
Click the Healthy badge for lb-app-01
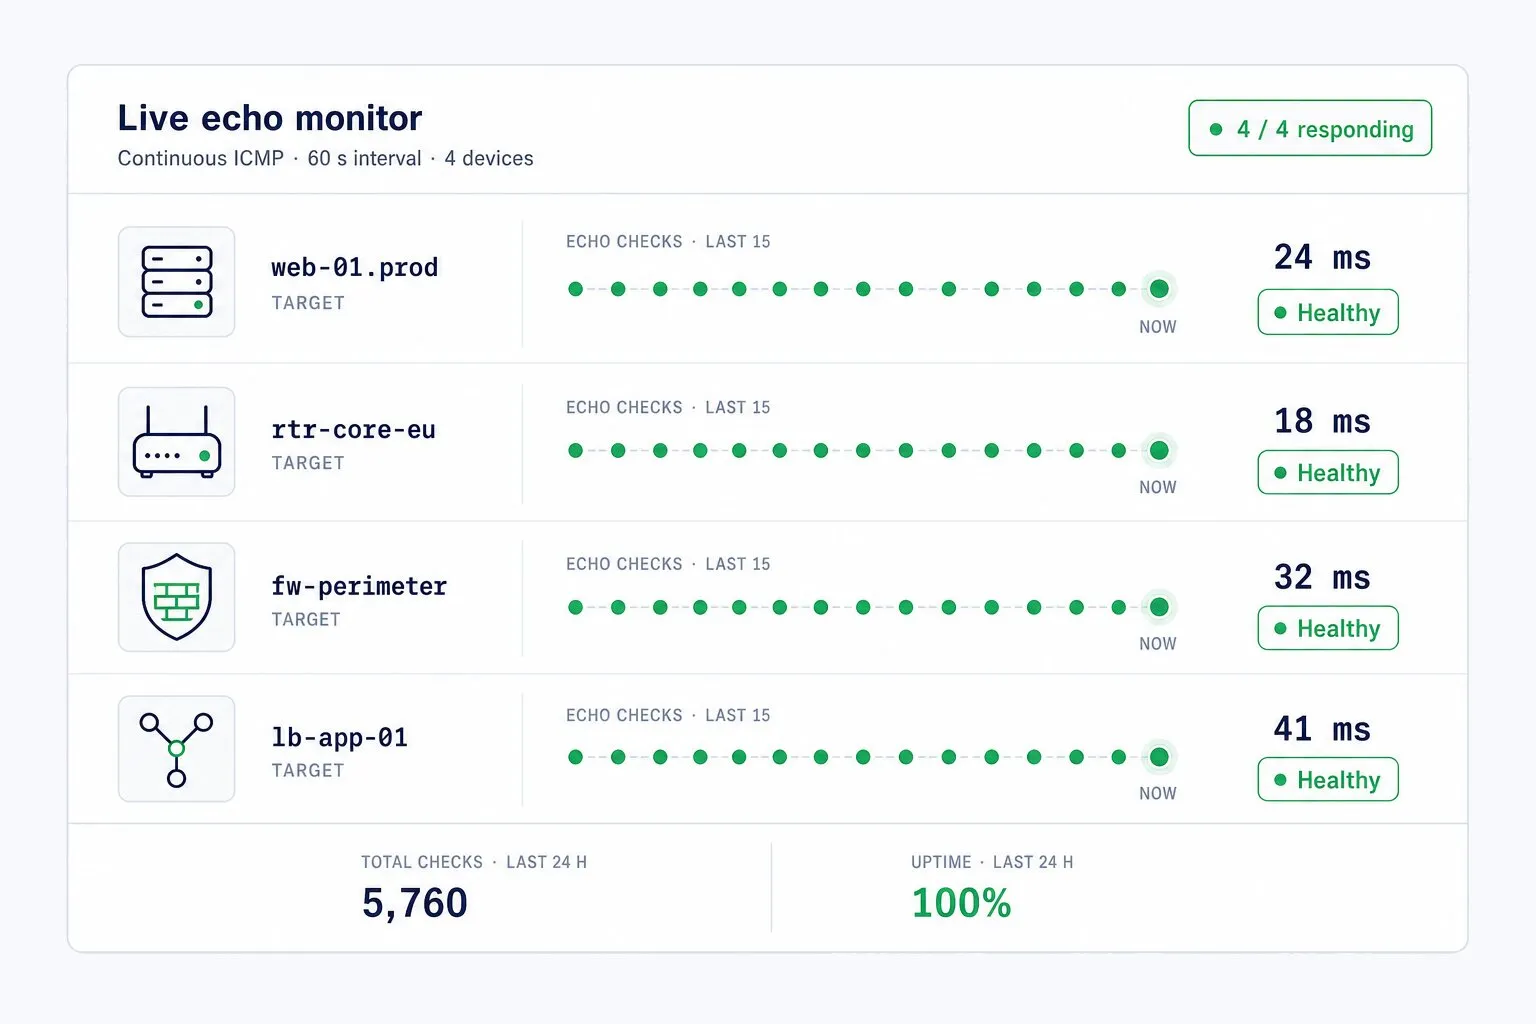click(x=1328, y=780)
